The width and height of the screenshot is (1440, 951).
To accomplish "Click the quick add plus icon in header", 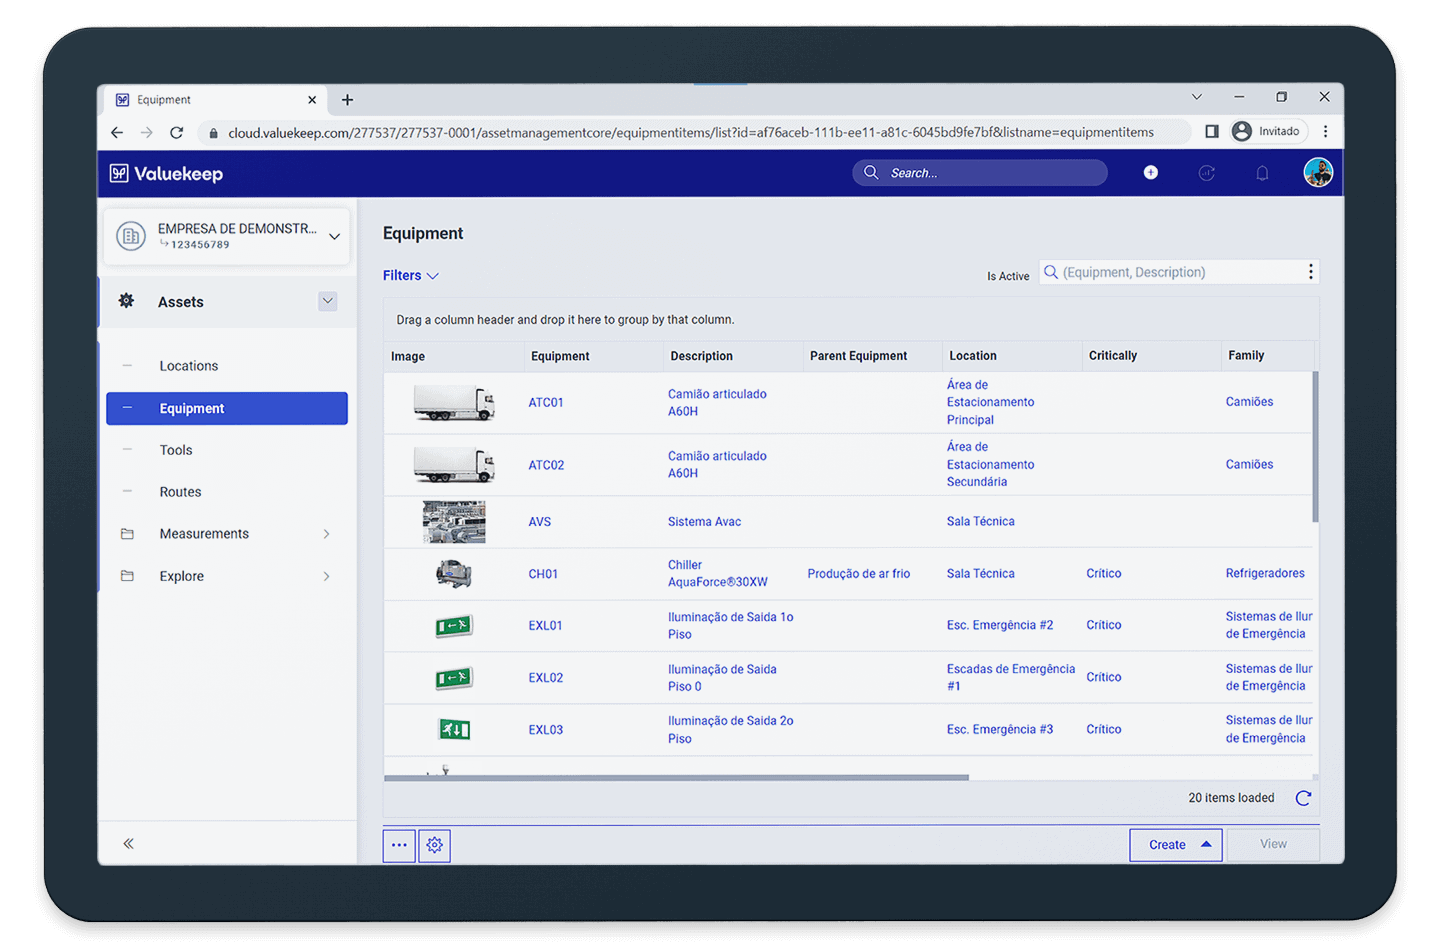I will click(x=1150, y=173).
